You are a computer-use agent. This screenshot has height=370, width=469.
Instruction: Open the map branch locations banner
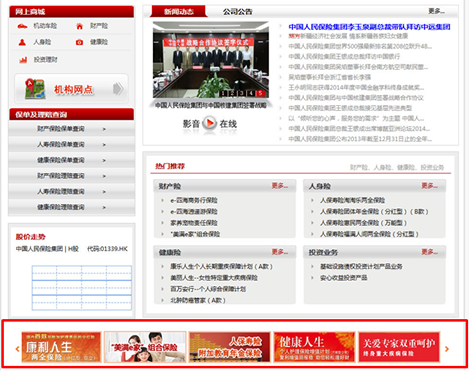coord(71,89)
